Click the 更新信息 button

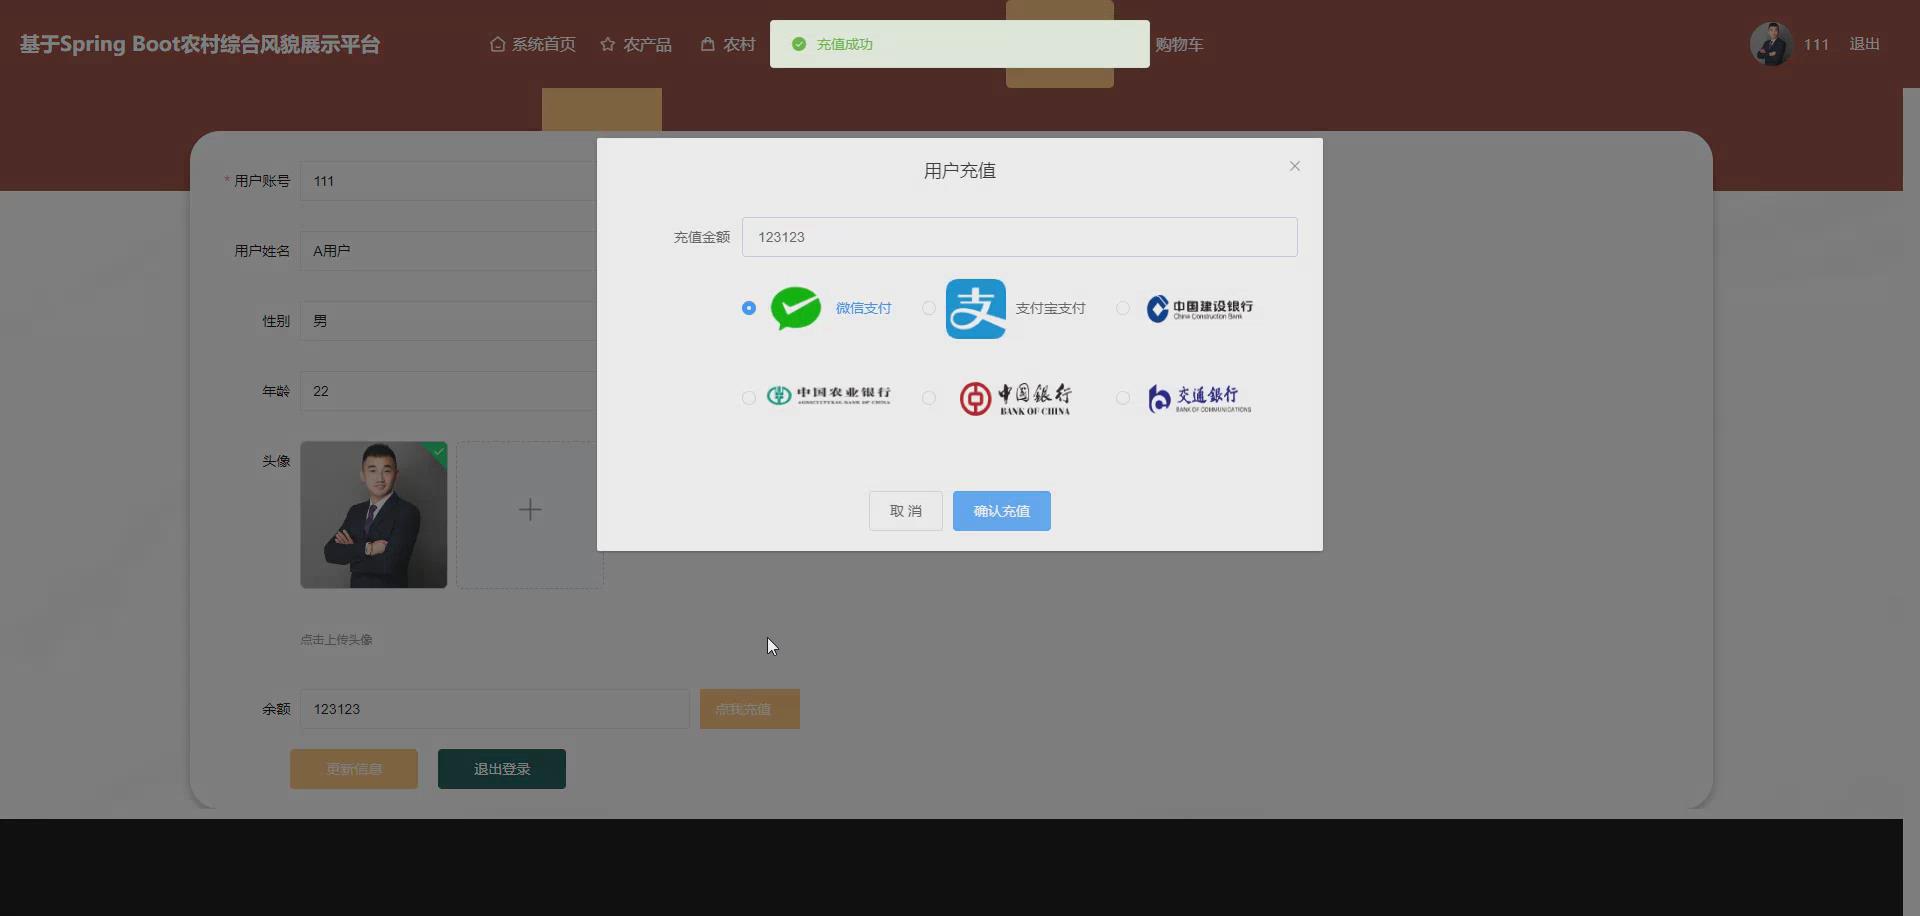click(354, 769)
